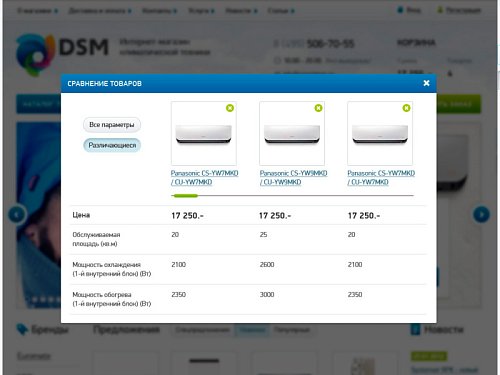Switch to the Популярные tab
The width and height of the screenshot is (500, 375).
292,330
